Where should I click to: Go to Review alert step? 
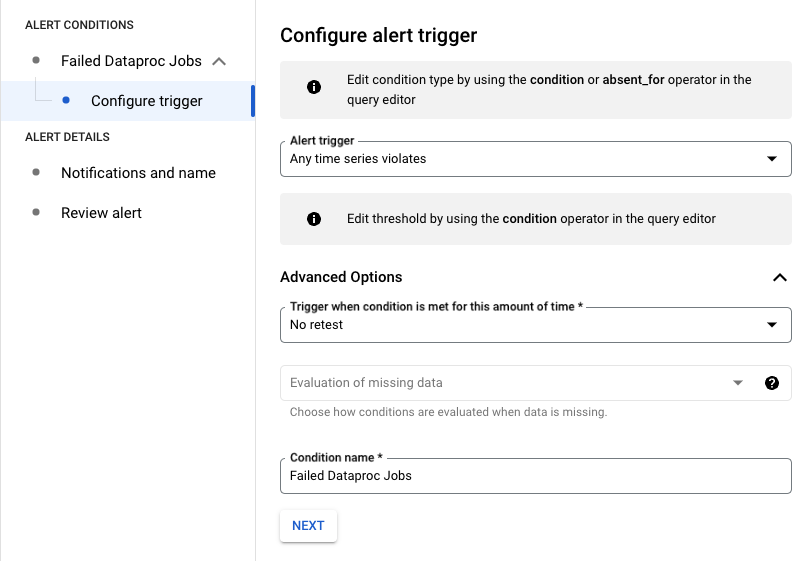click(x=101, y=213)
